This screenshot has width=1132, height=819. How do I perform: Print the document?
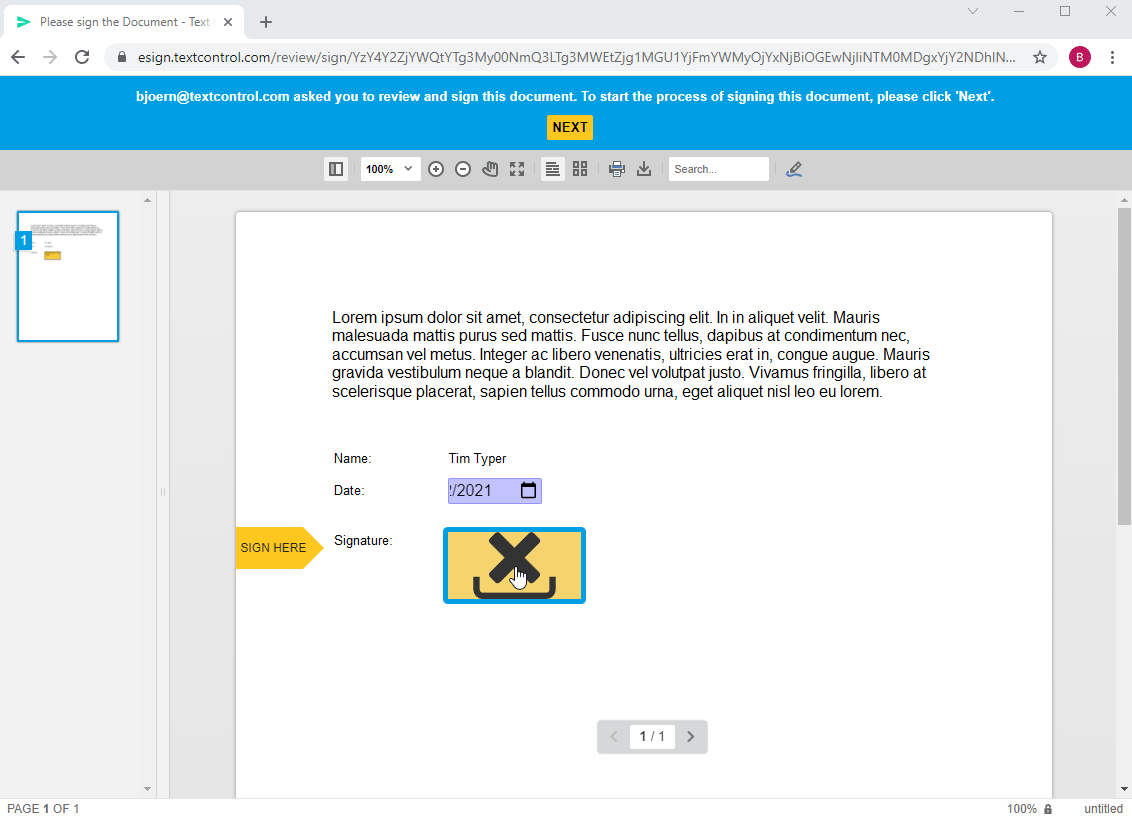pyautogui.click(x=617, y=169)
